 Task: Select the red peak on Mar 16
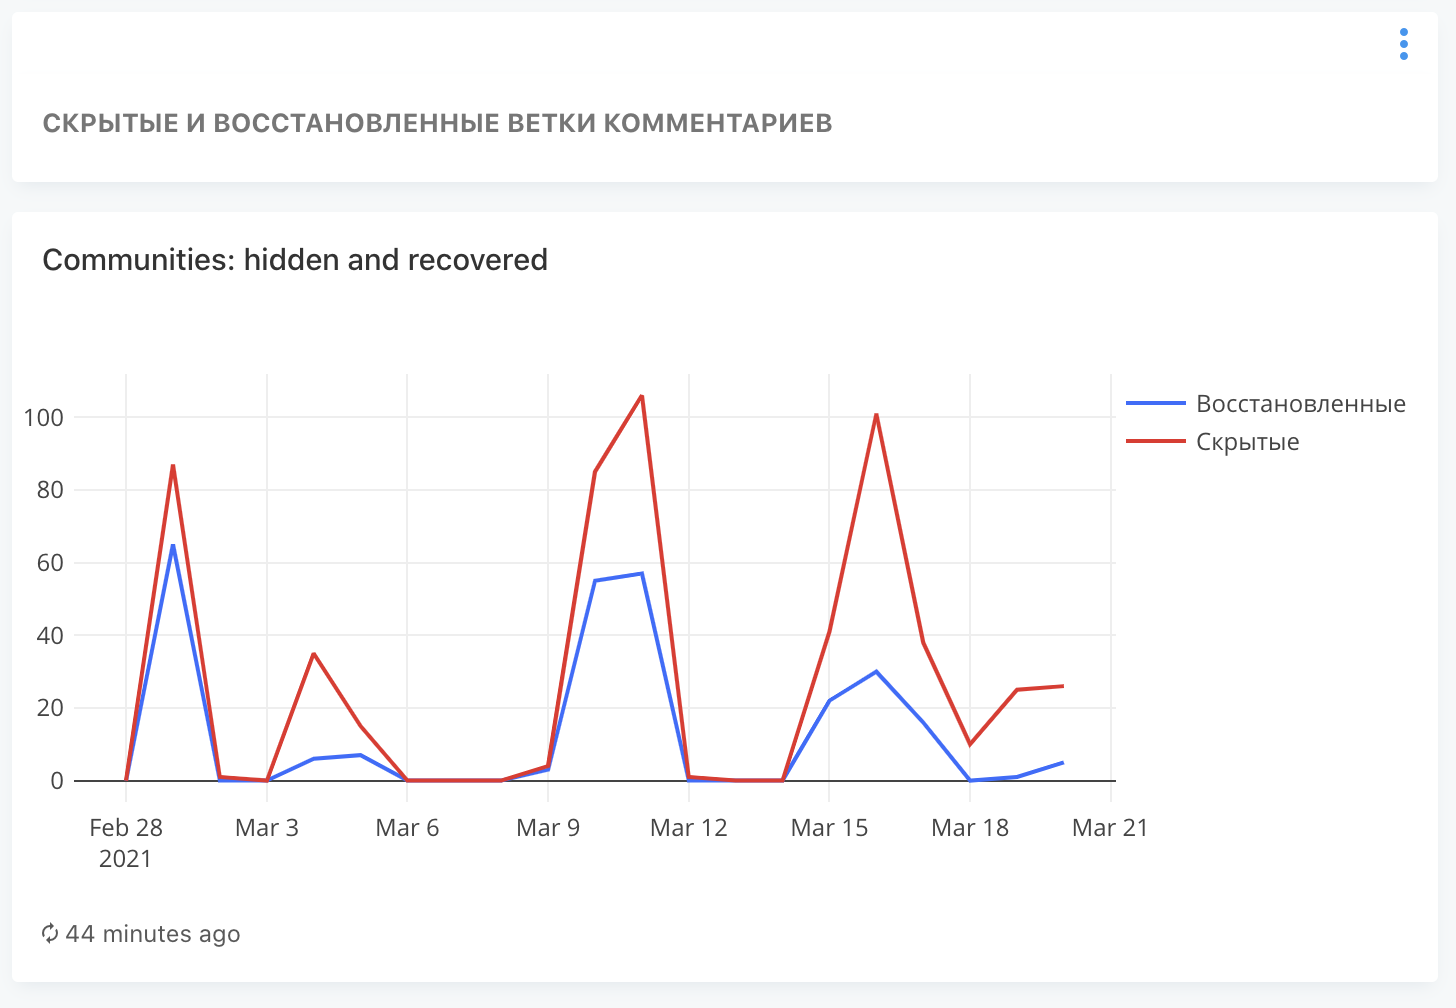point(876,414)
